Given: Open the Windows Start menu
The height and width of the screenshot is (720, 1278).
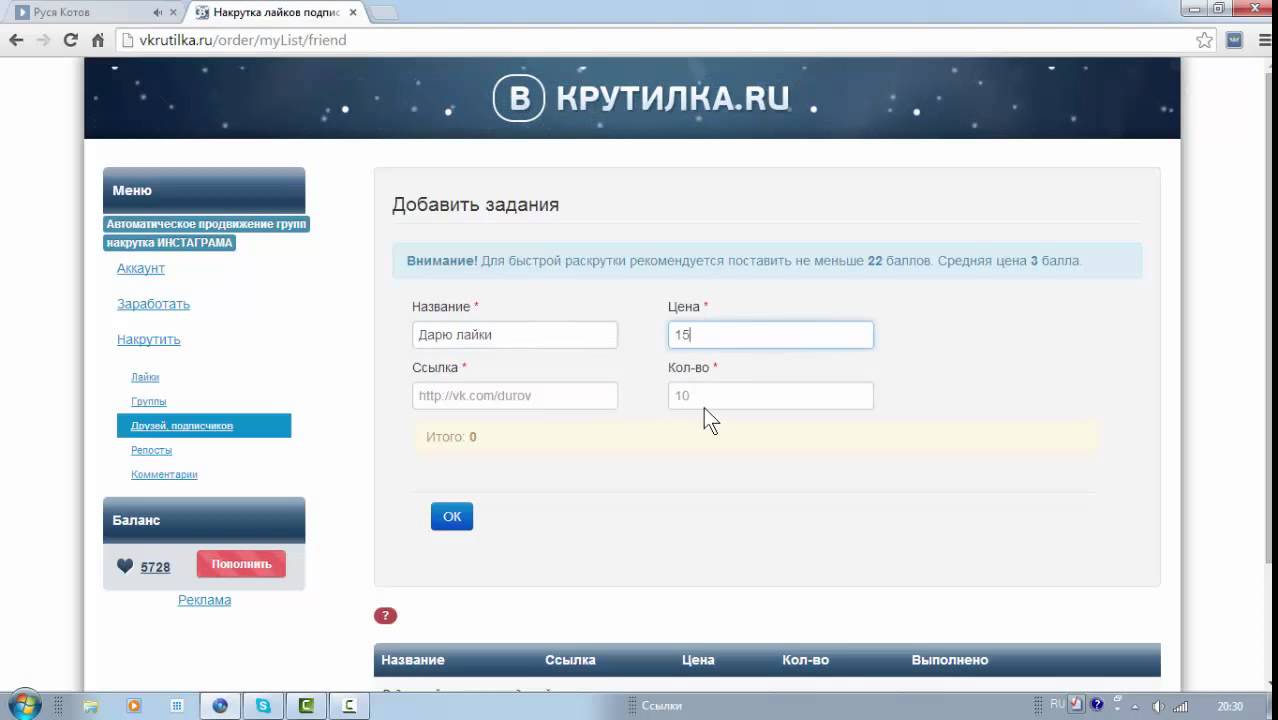Looking at the screenshot, I should pos(24,705).
